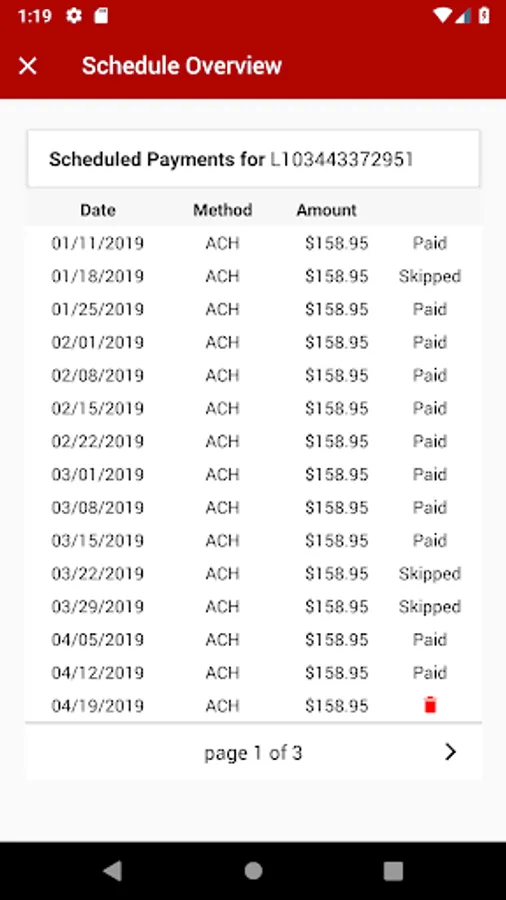Tap loan number L103443372951
This screenshot has height=900, width=506.
[342, 159]
